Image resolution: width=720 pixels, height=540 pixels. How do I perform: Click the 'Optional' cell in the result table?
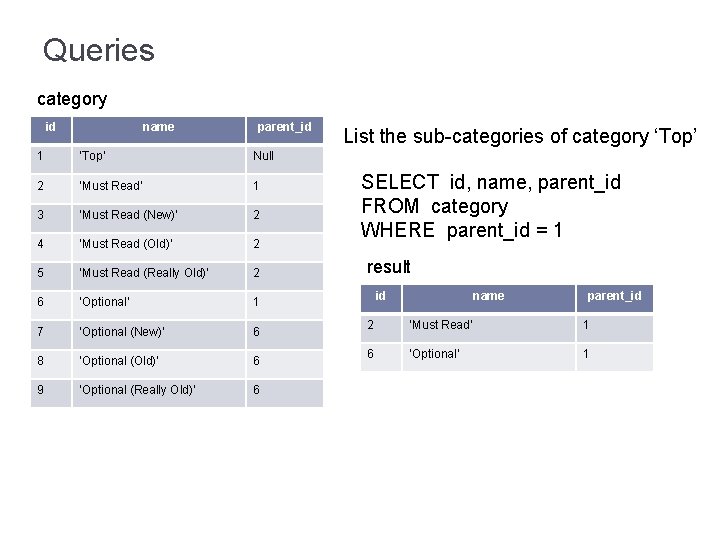tap(434, 354)
